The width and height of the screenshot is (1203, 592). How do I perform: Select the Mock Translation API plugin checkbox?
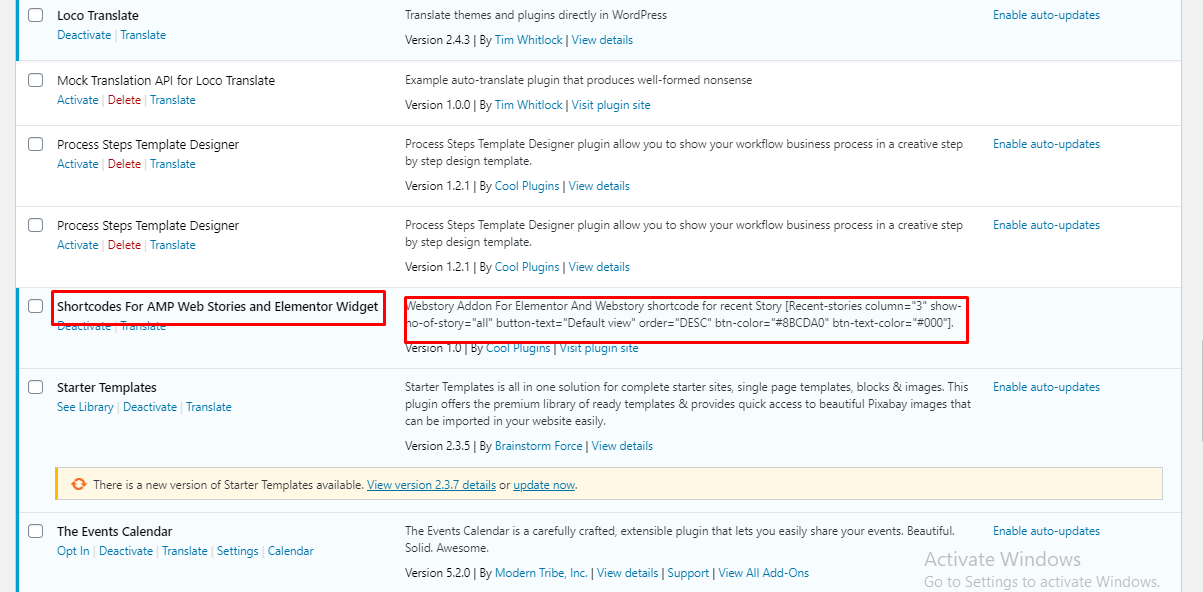pyautogui.click(x=36, y=80)
